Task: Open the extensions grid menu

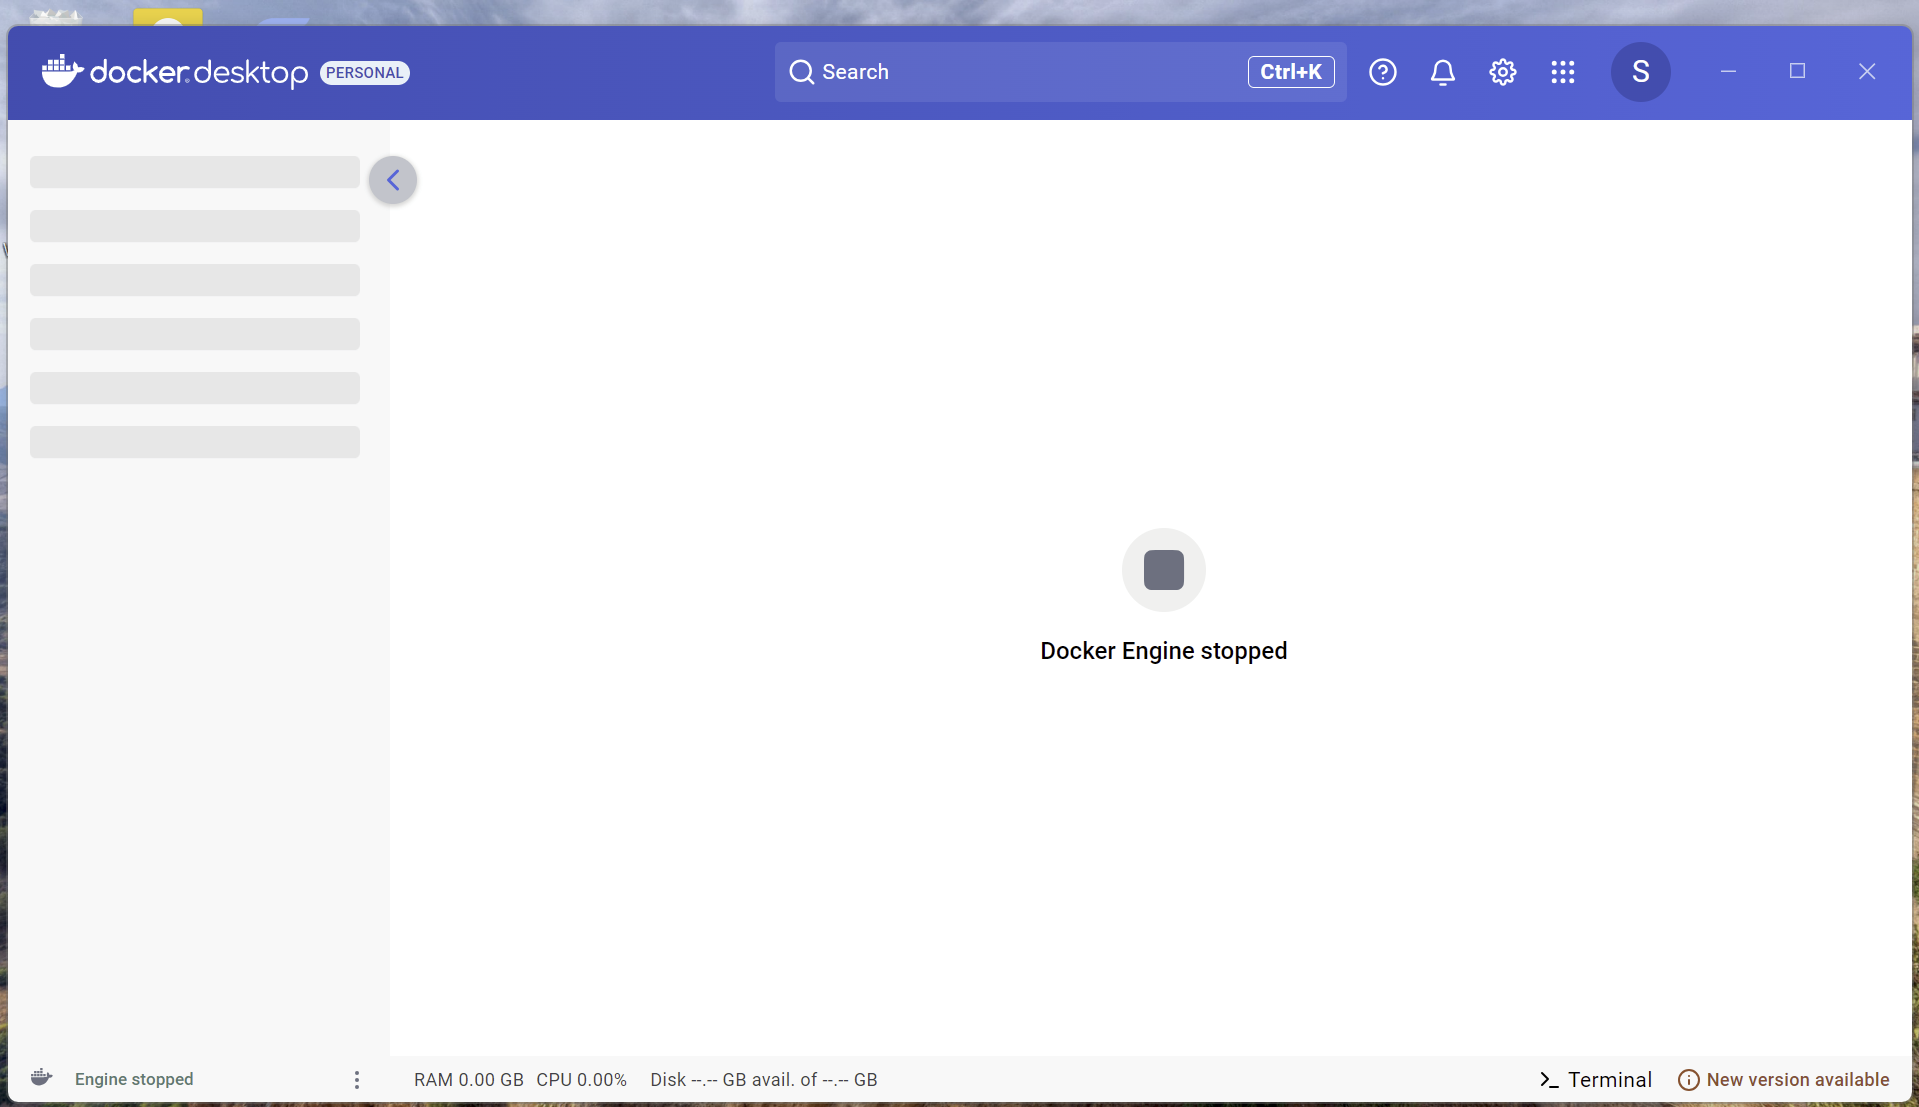Action: click(1562, 72)
